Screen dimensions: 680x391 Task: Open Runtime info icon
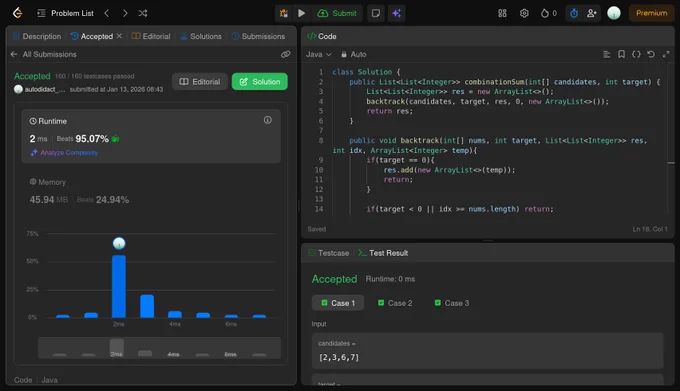[x=268, y=120]
